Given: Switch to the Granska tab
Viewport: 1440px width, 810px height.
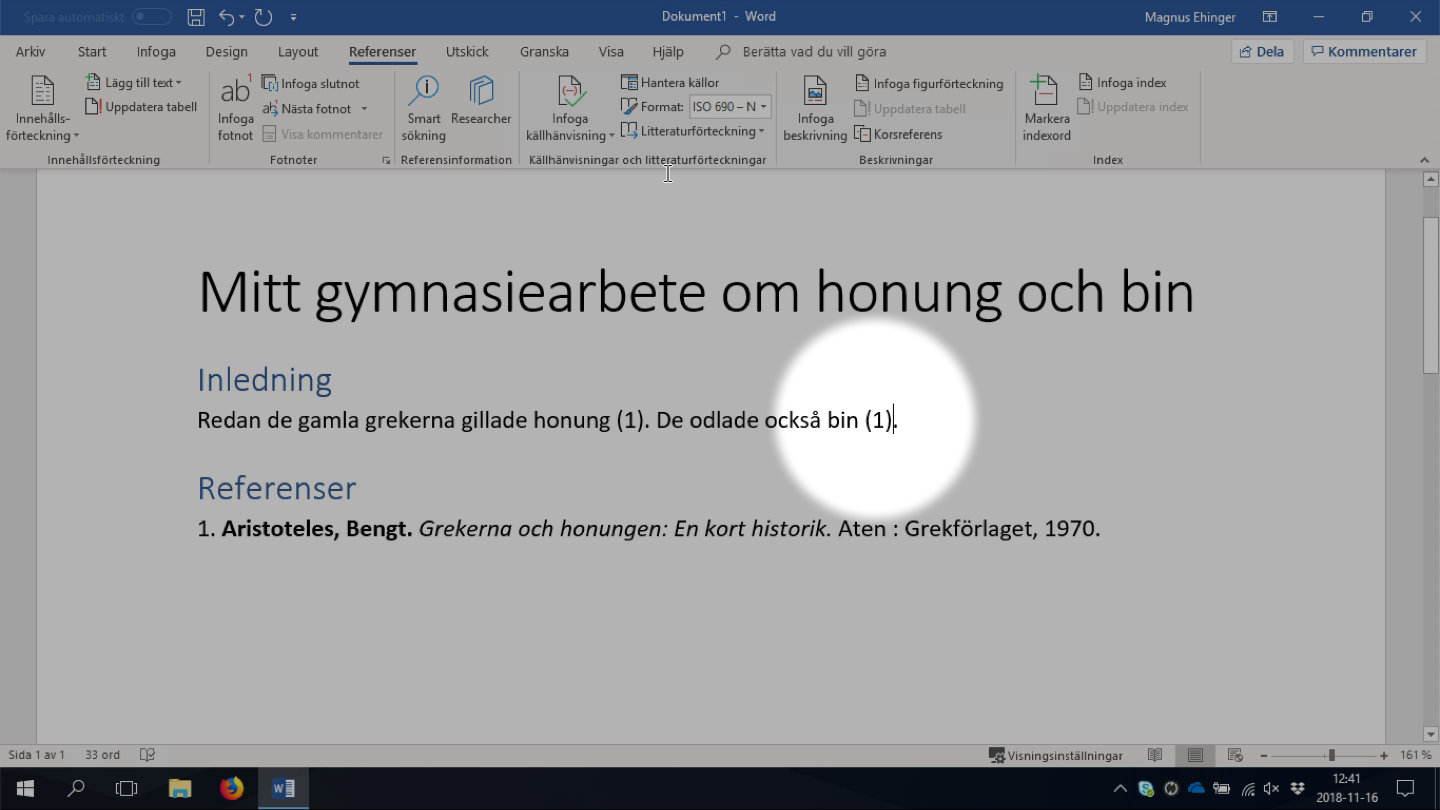Looking at the screenshot, I should 544,52.
